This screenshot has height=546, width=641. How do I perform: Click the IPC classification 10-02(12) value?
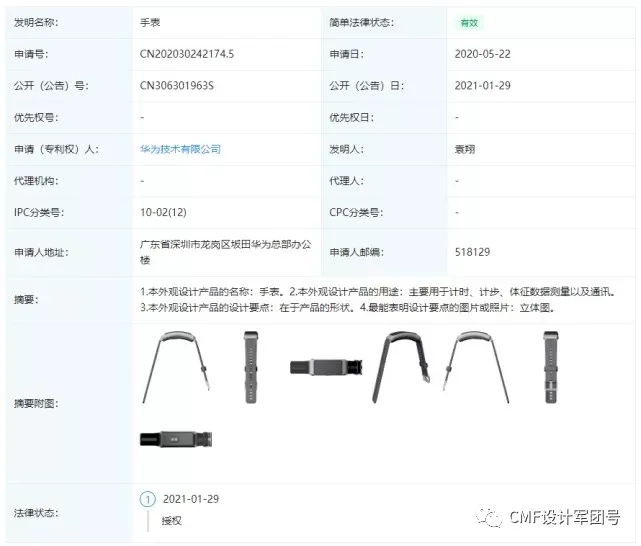pyautogui.click(x=163, y=213)
